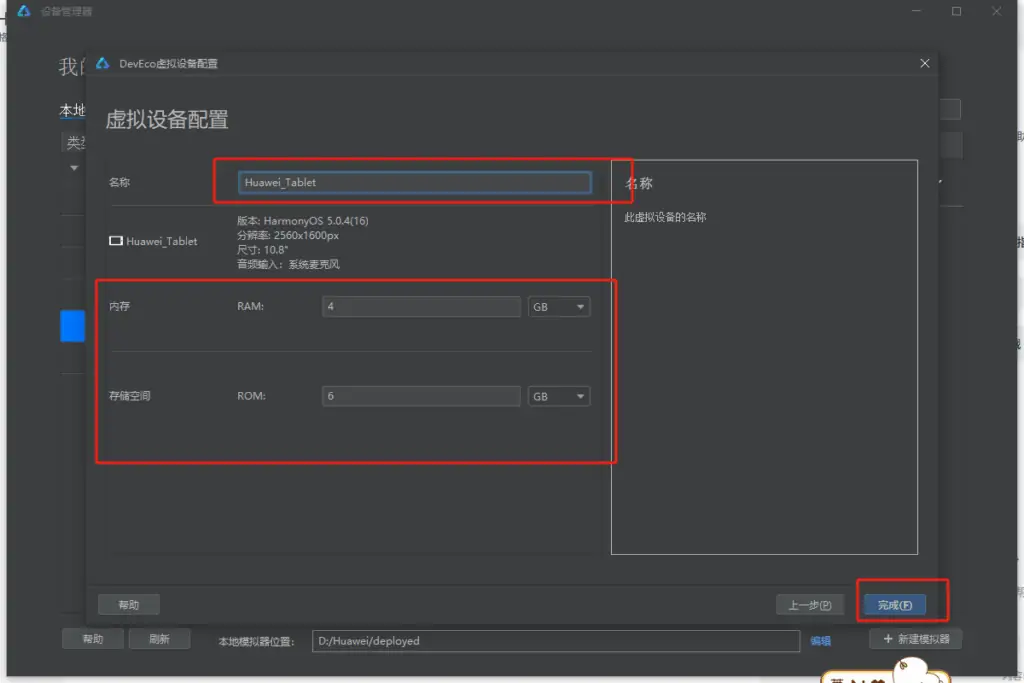Open the ROM unit GB dropdown
Image resolution: width=1024 pixels, height=683 pixels.
[x=558, y=397]
